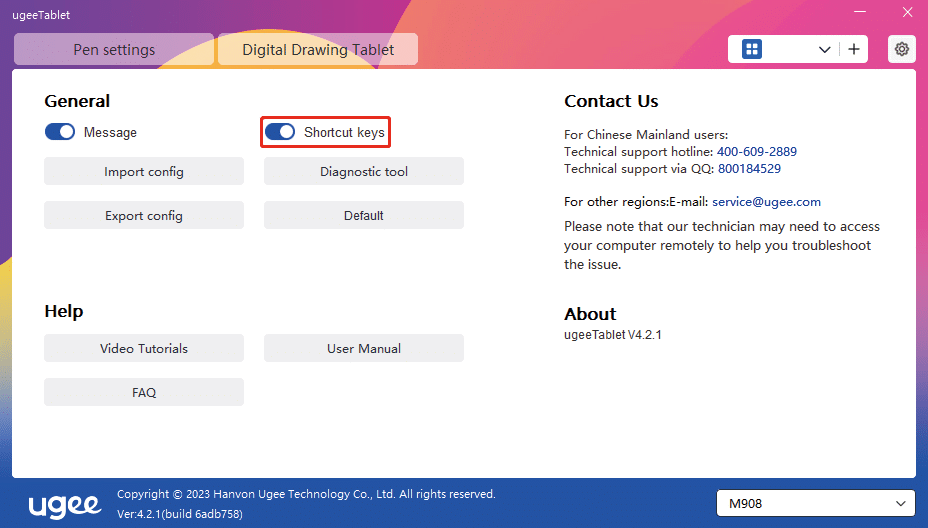Viewport: 928px width, 528px height.
Task: Select the blue grid application icon
Action: coord(752,49)
